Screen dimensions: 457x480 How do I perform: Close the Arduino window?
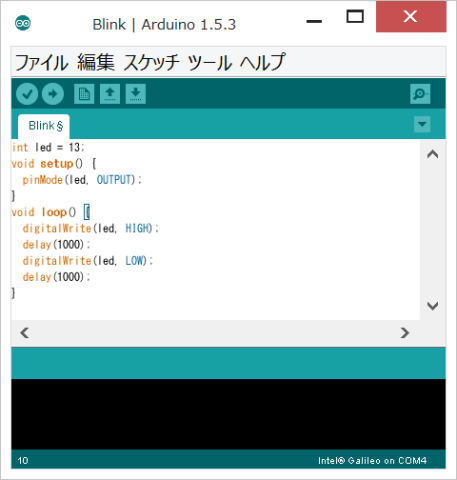(411, 16)
